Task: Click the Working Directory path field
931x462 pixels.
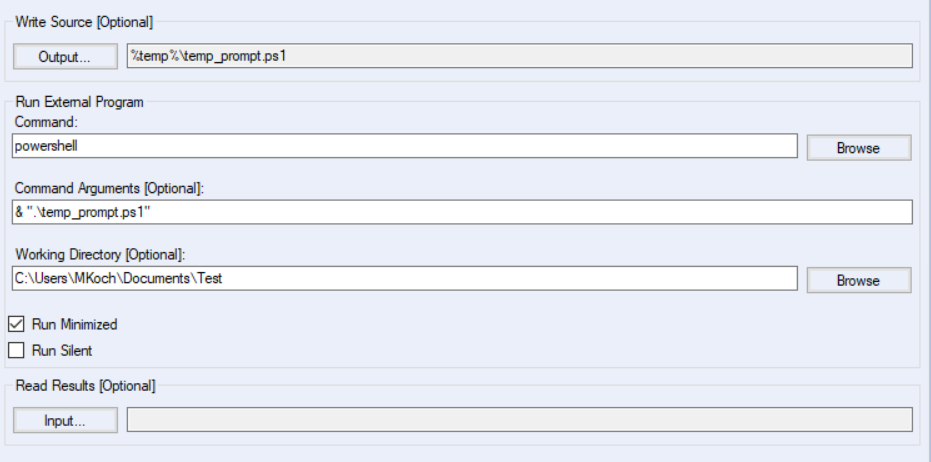Action: (x=405, y=279)
